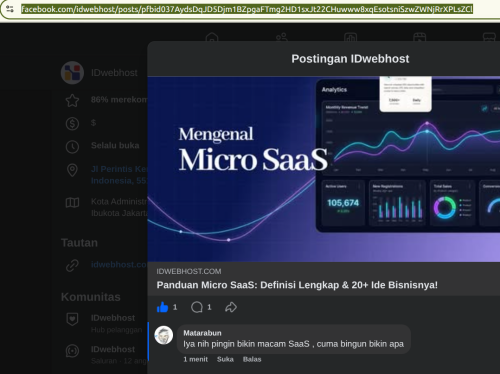Click the dollar price range icon
500x374 pixels.
(72, 123)
